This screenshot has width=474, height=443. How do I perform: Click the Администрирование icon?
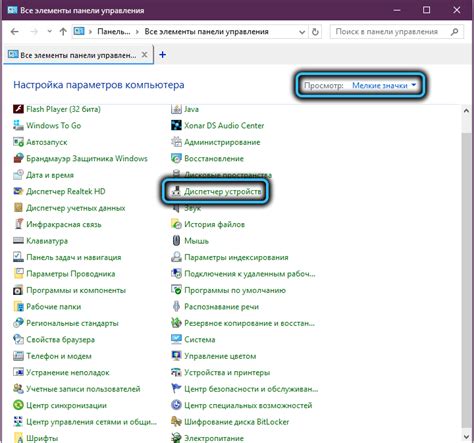tap(176, 142)
